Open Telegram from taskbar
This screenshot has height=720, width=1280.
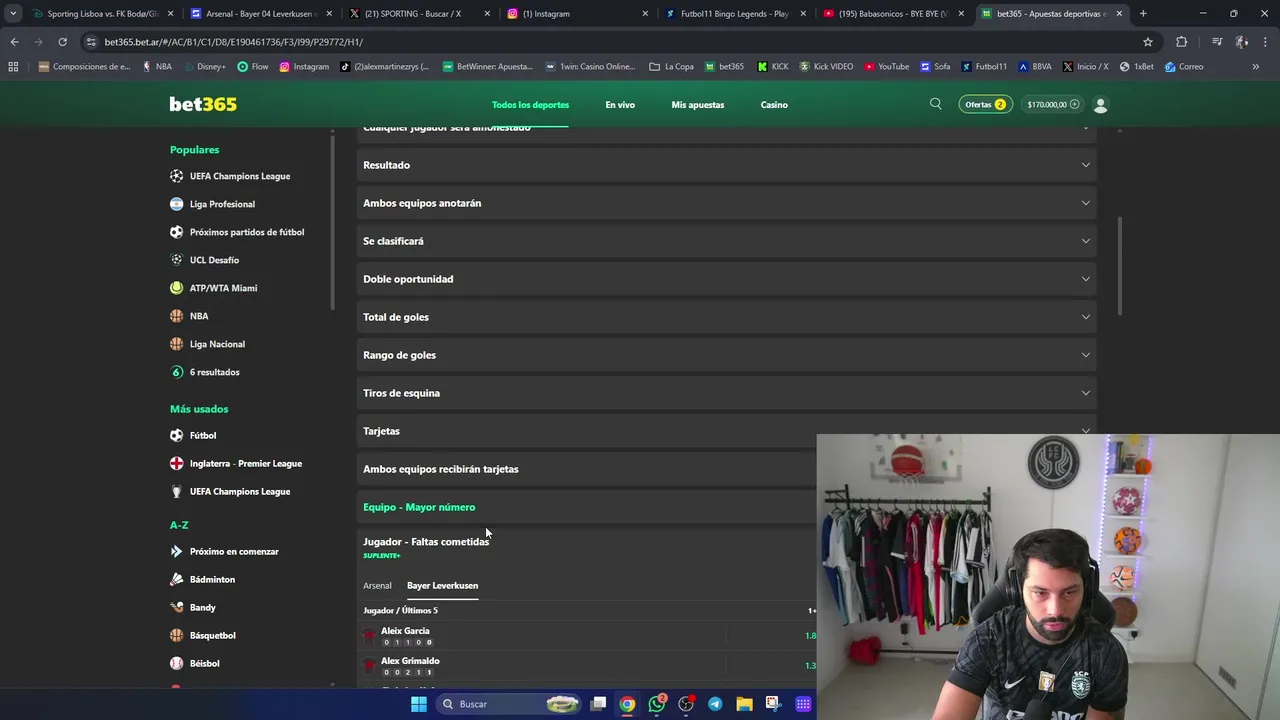click(715, 704)
